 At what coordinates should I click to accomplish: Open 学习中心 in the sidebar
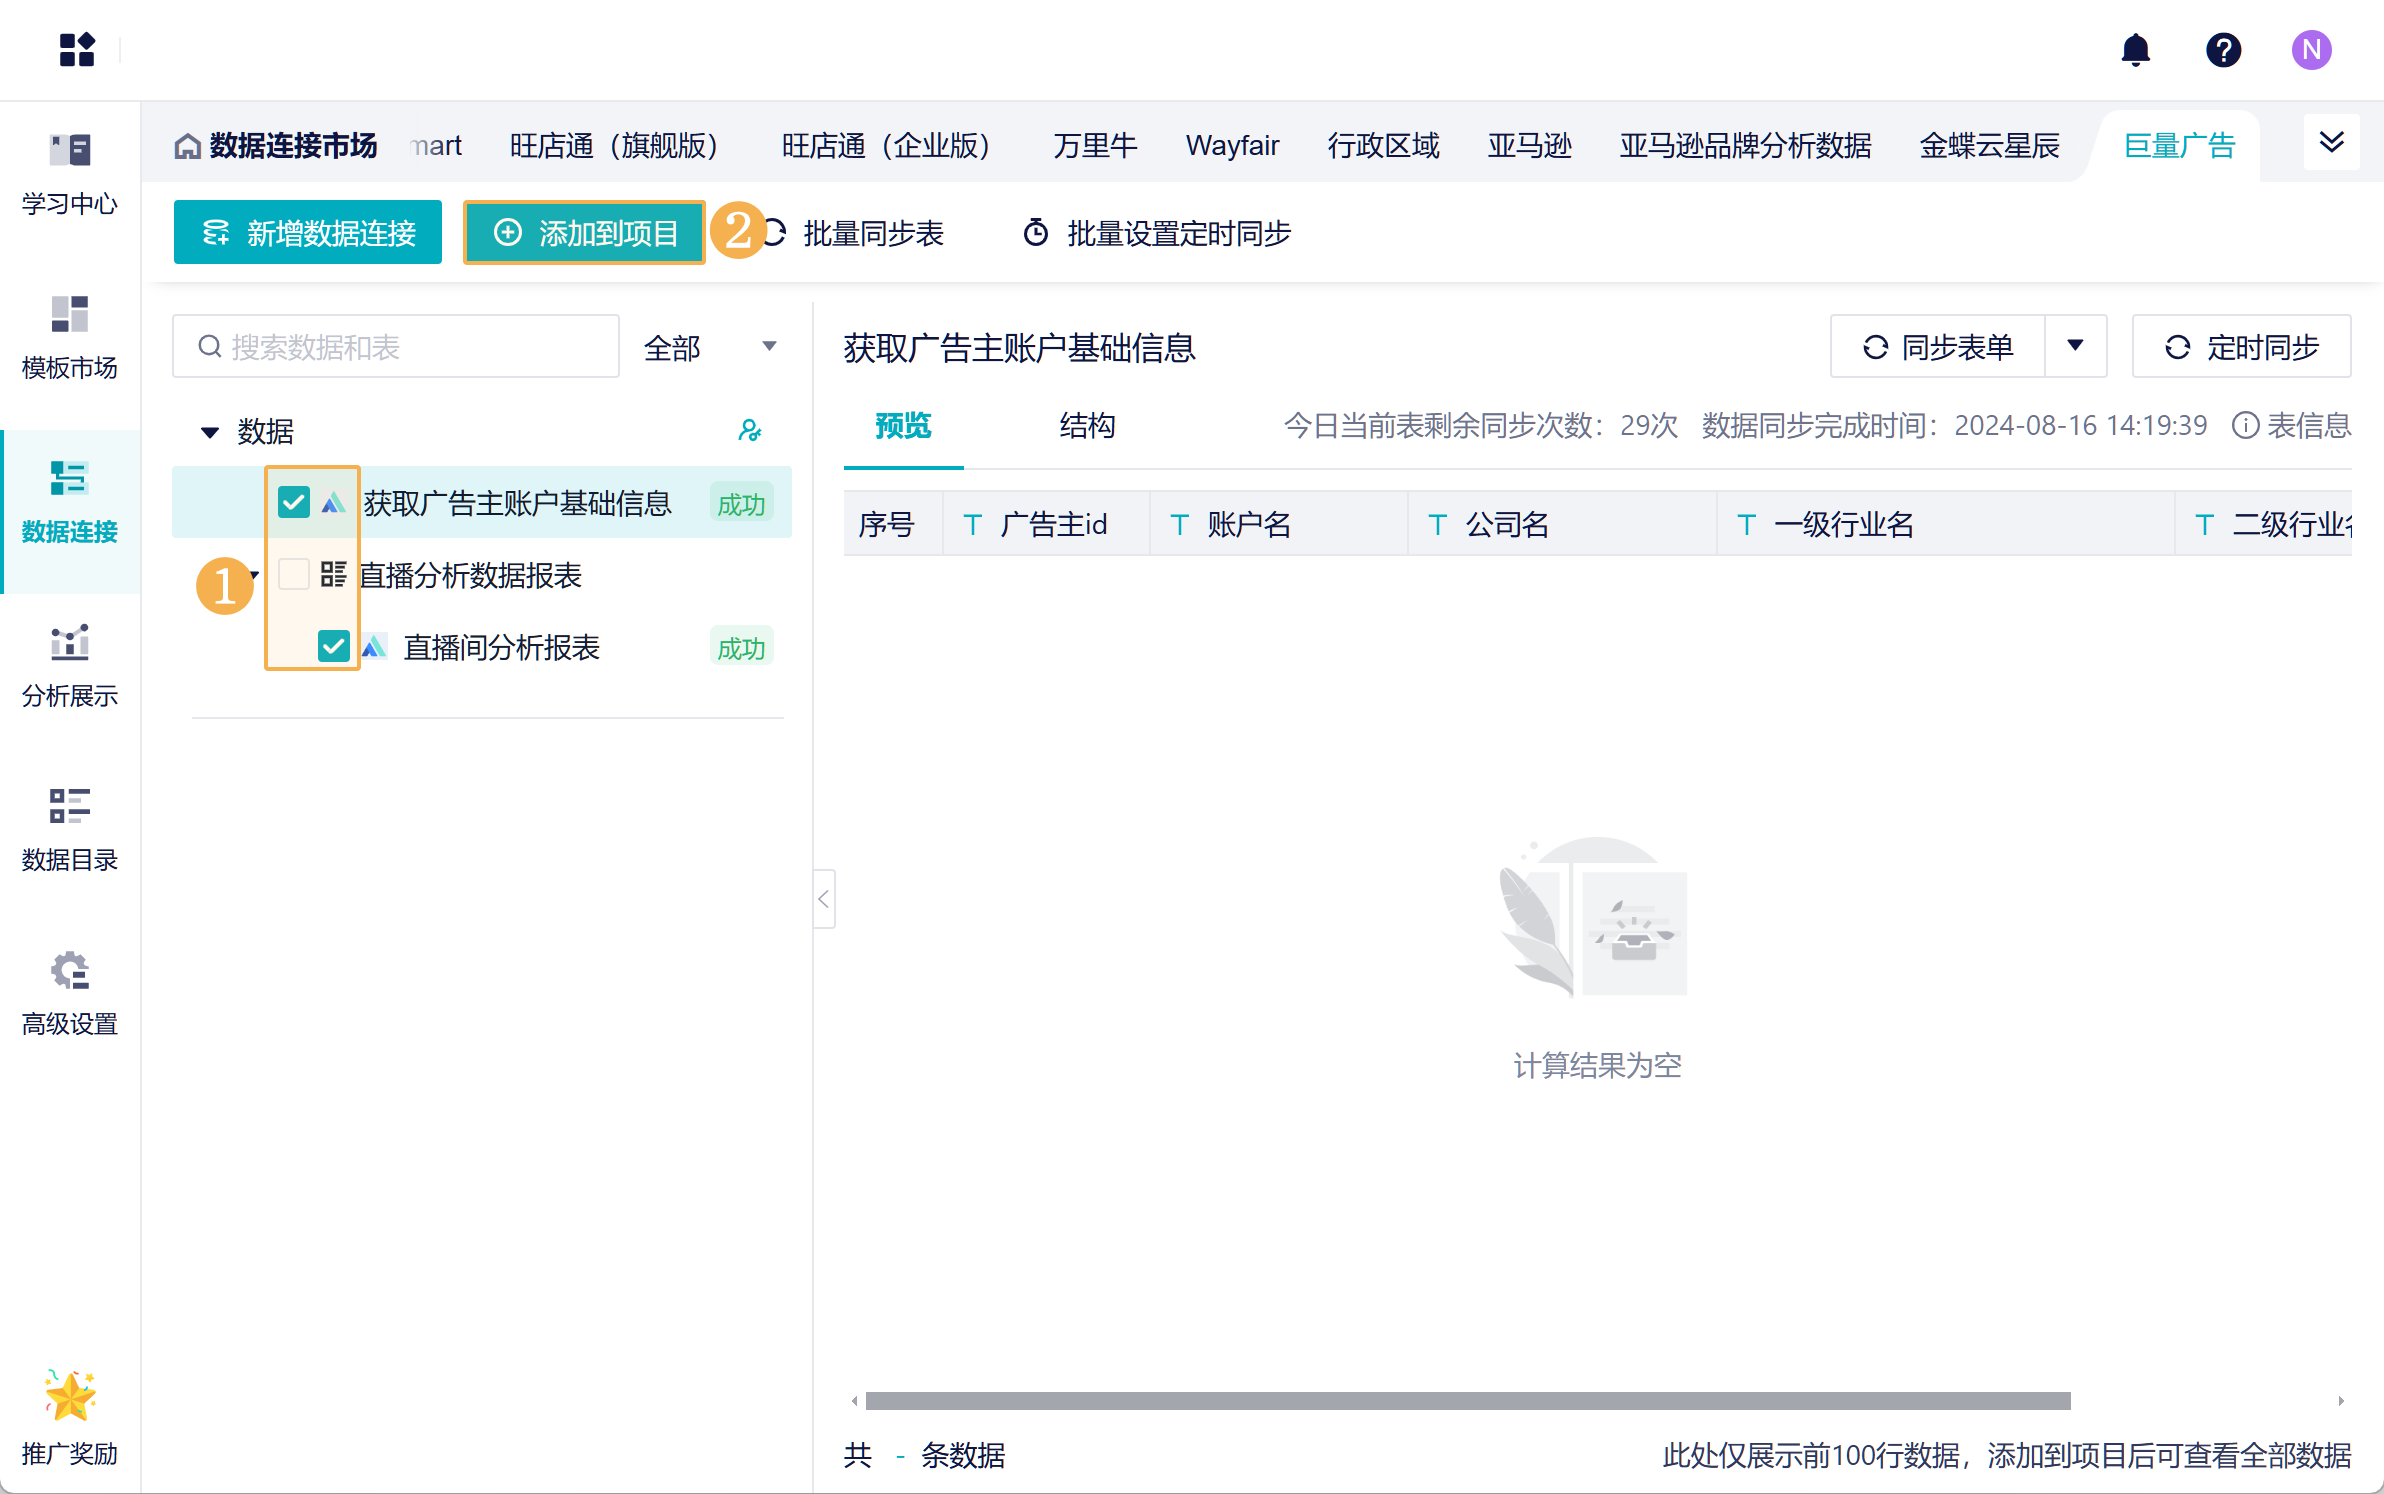click(70, 174)
